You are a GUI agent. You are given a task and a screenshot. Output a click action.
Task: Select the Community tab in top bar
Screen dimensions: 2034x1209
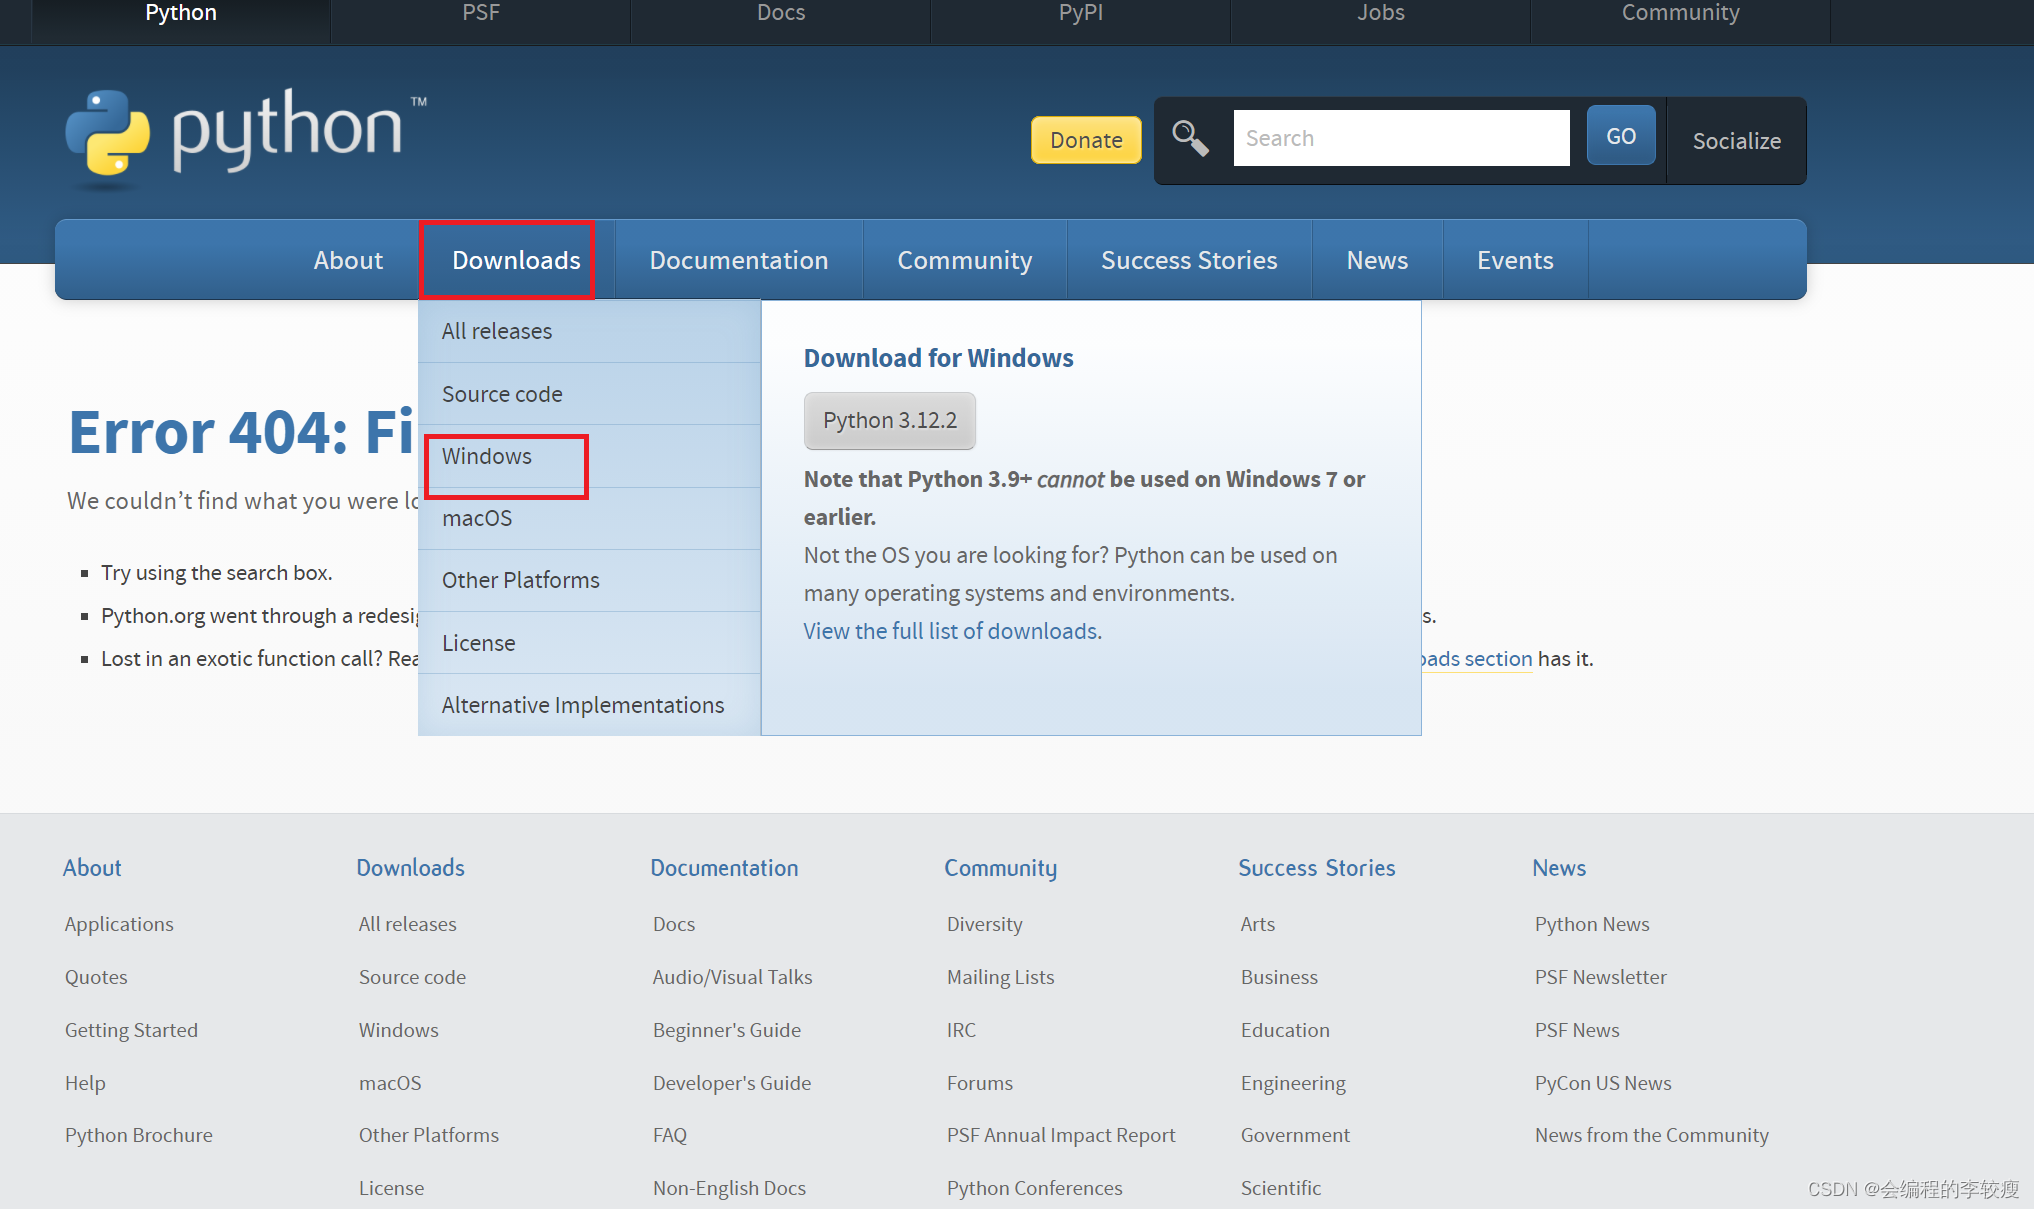pyautogui.click(x=1681, y=14)
